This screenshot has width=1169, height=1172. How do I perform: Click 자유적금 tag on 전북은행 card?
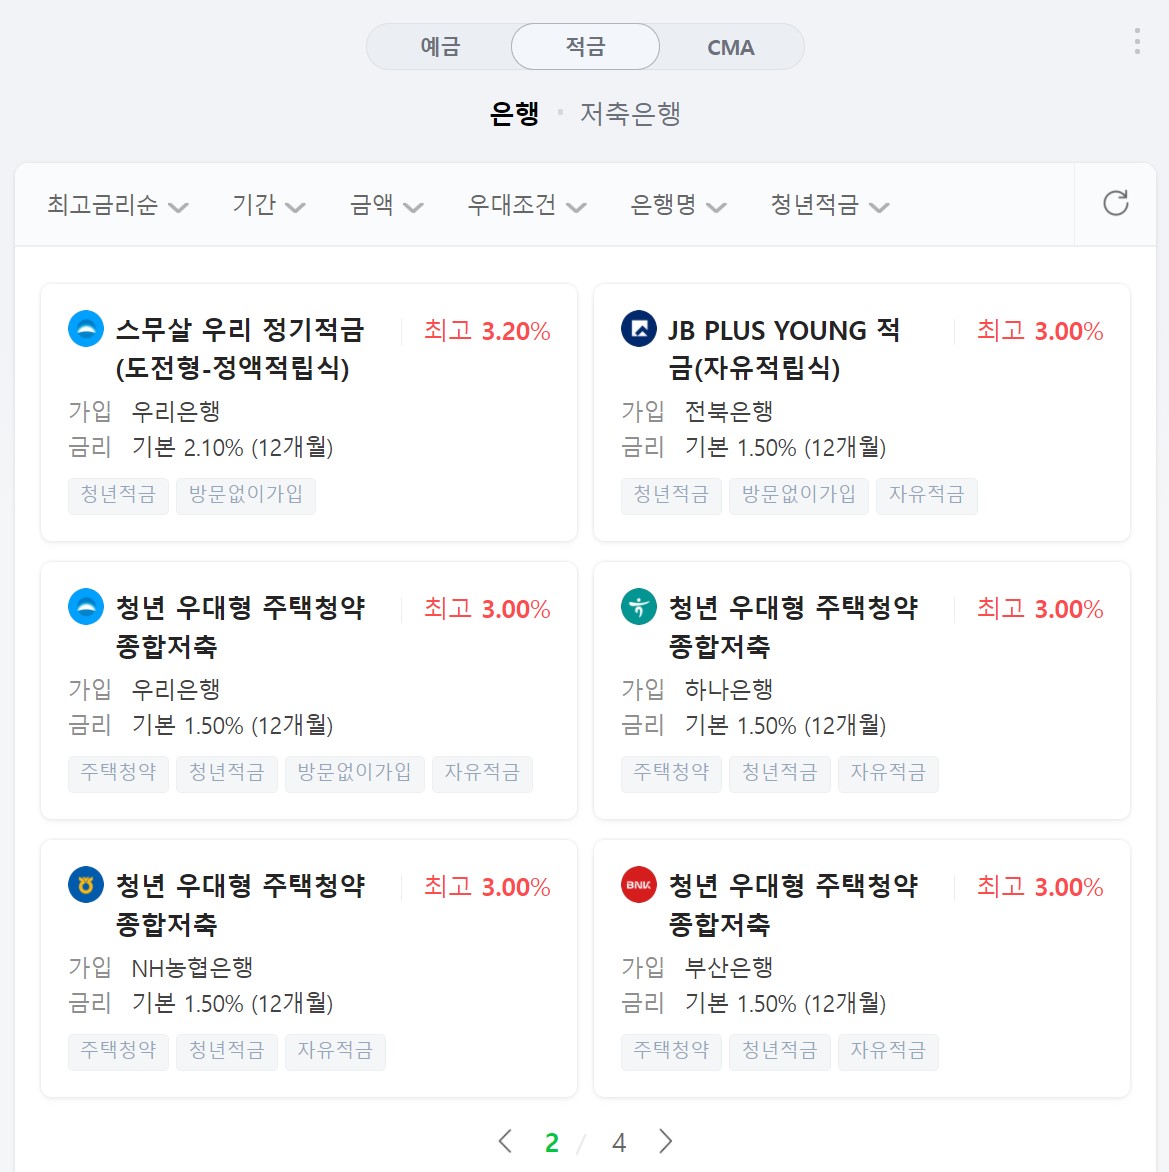(x=927, y=495)
